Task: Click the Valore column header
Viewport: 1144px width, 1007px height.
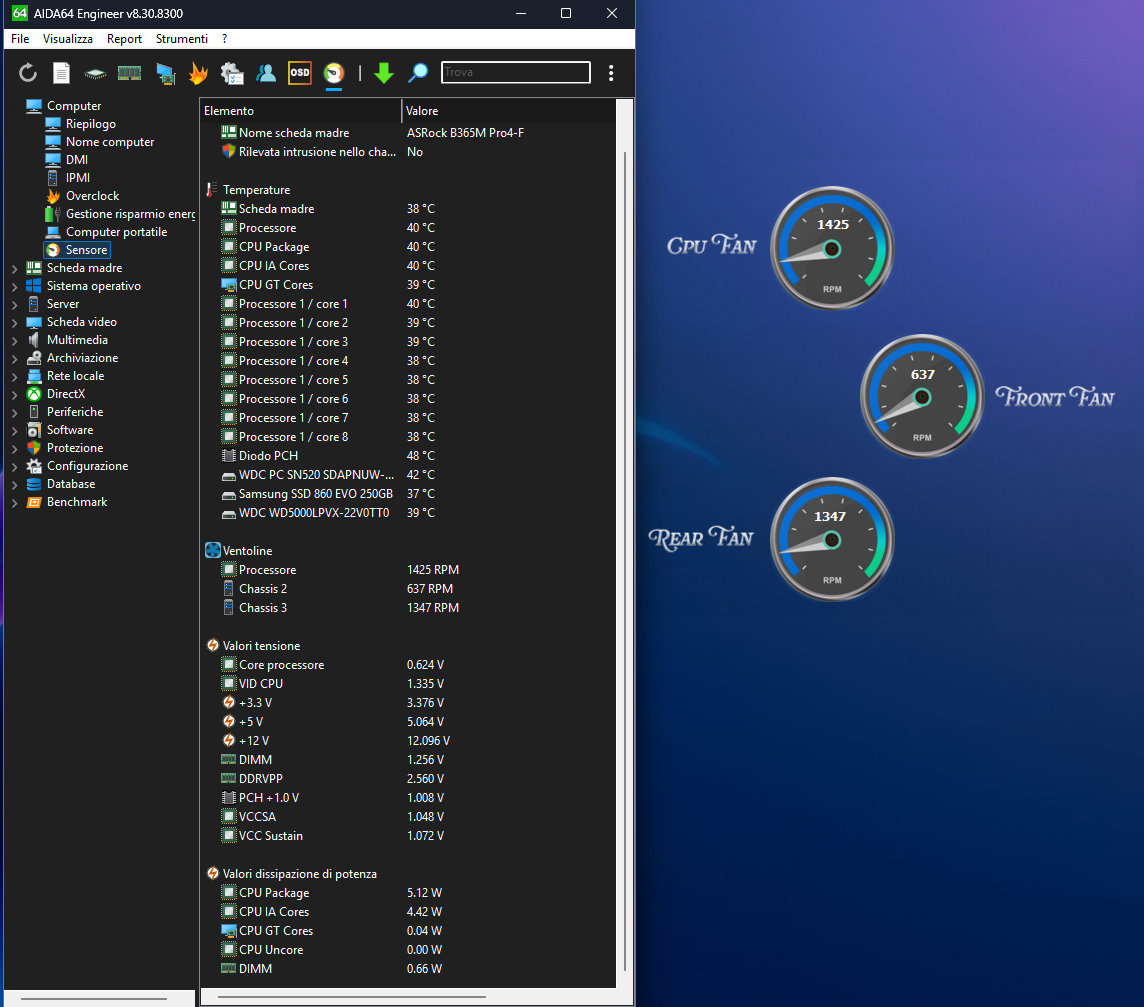Action: pos(509,111)
